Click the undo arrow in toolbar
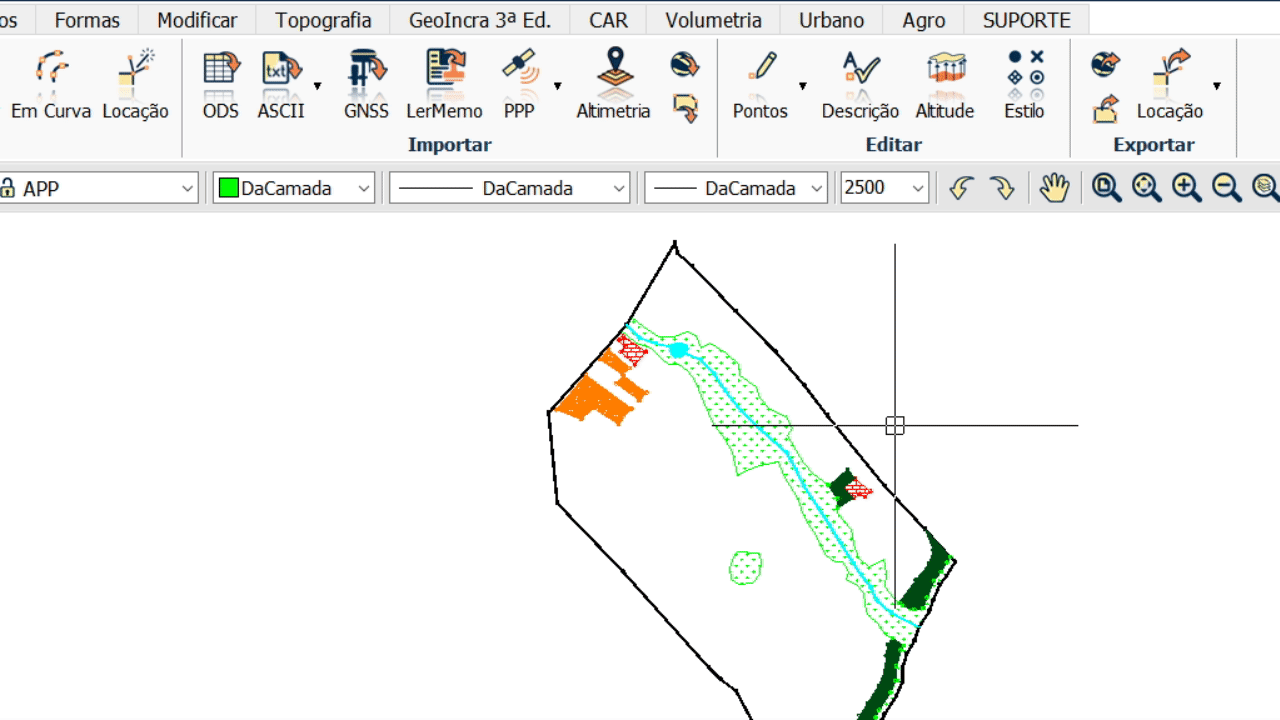1280x720 pixels. click(x=961, y=188)
